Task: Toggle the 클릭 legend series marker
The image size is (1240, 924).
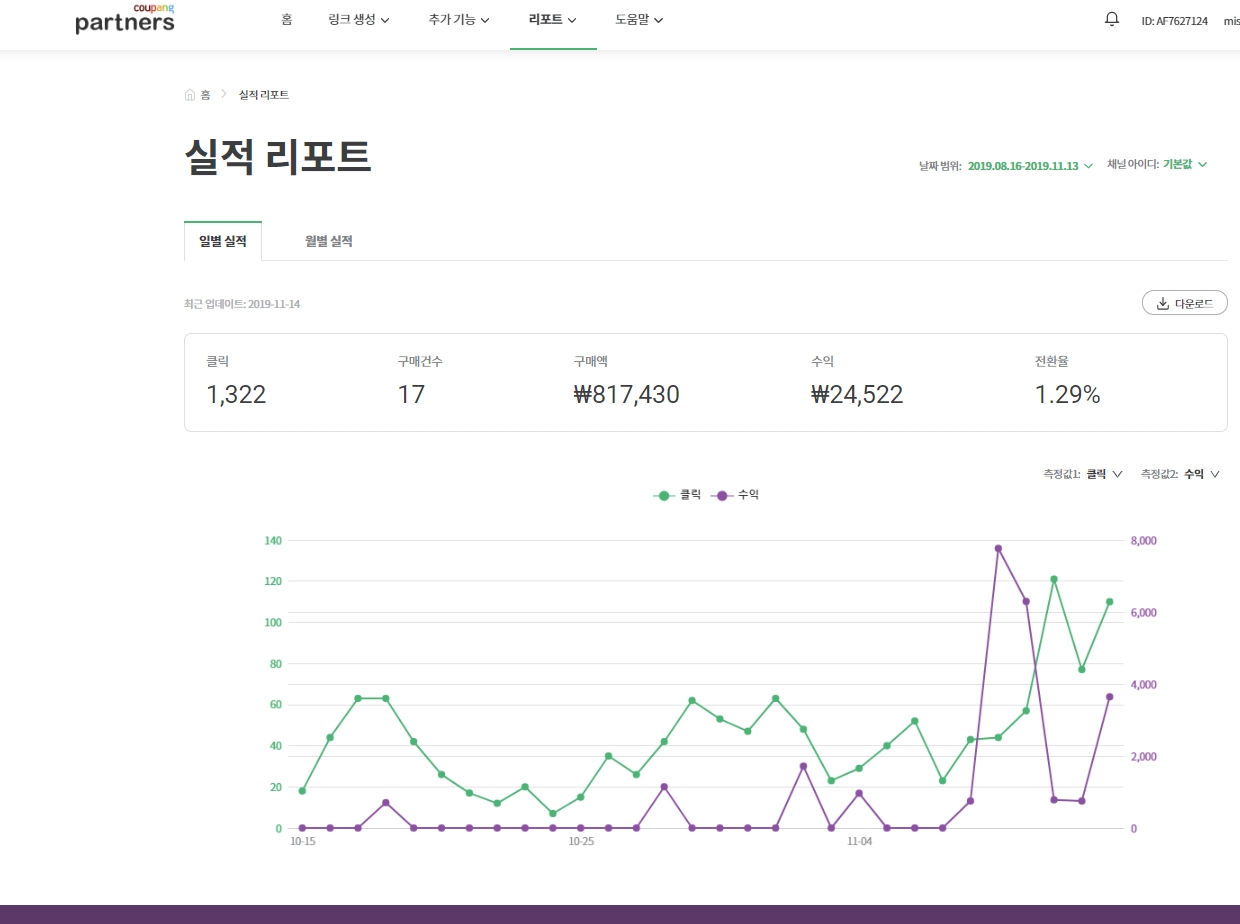Action: (x=664, y=495)
